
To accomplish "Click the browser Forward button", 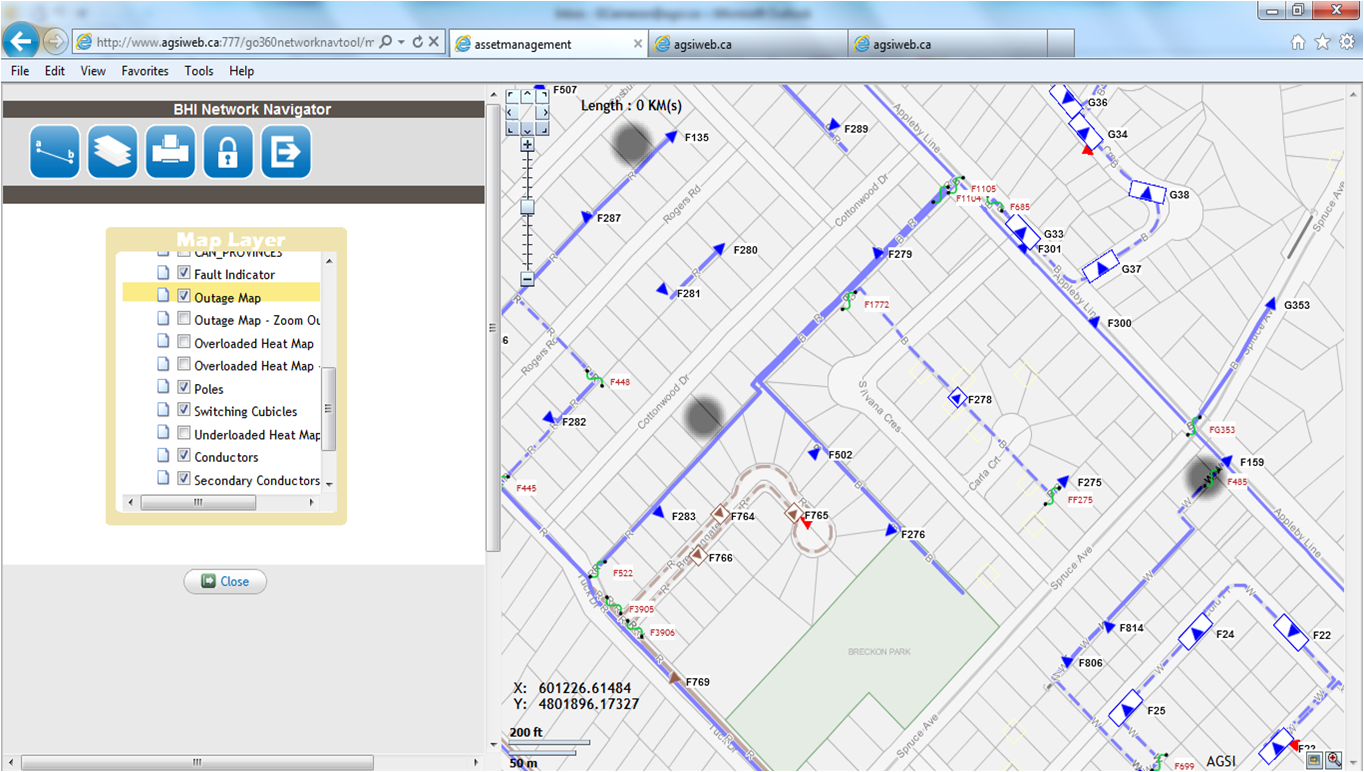I will [x=55, y=42].
